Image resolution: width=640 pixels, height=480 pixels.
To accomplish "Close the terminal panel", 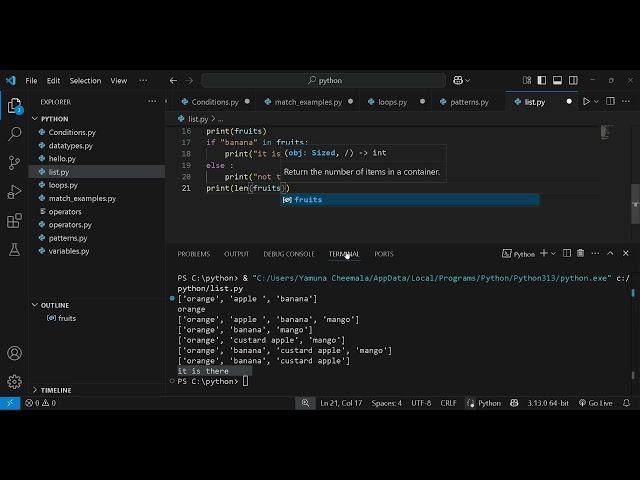I will point(626,253).
